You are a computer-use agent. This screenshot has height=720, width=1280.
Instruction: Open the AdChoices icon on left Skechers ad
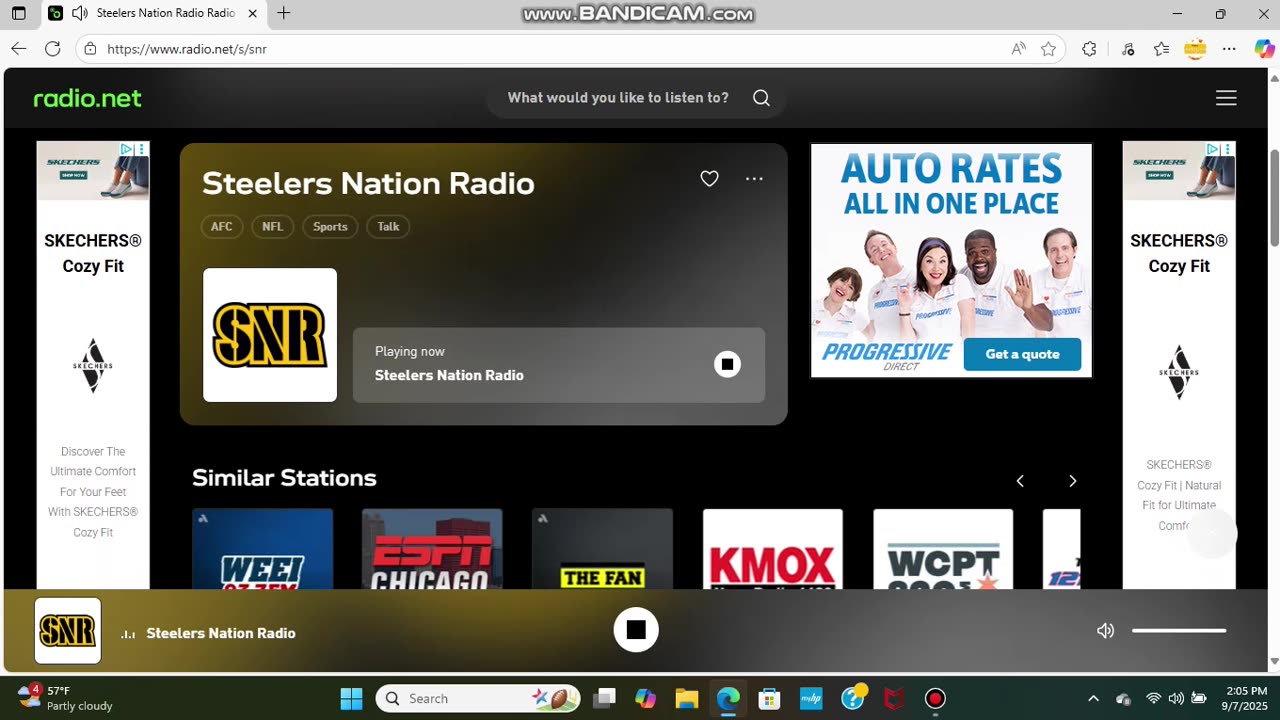[127, 149]
